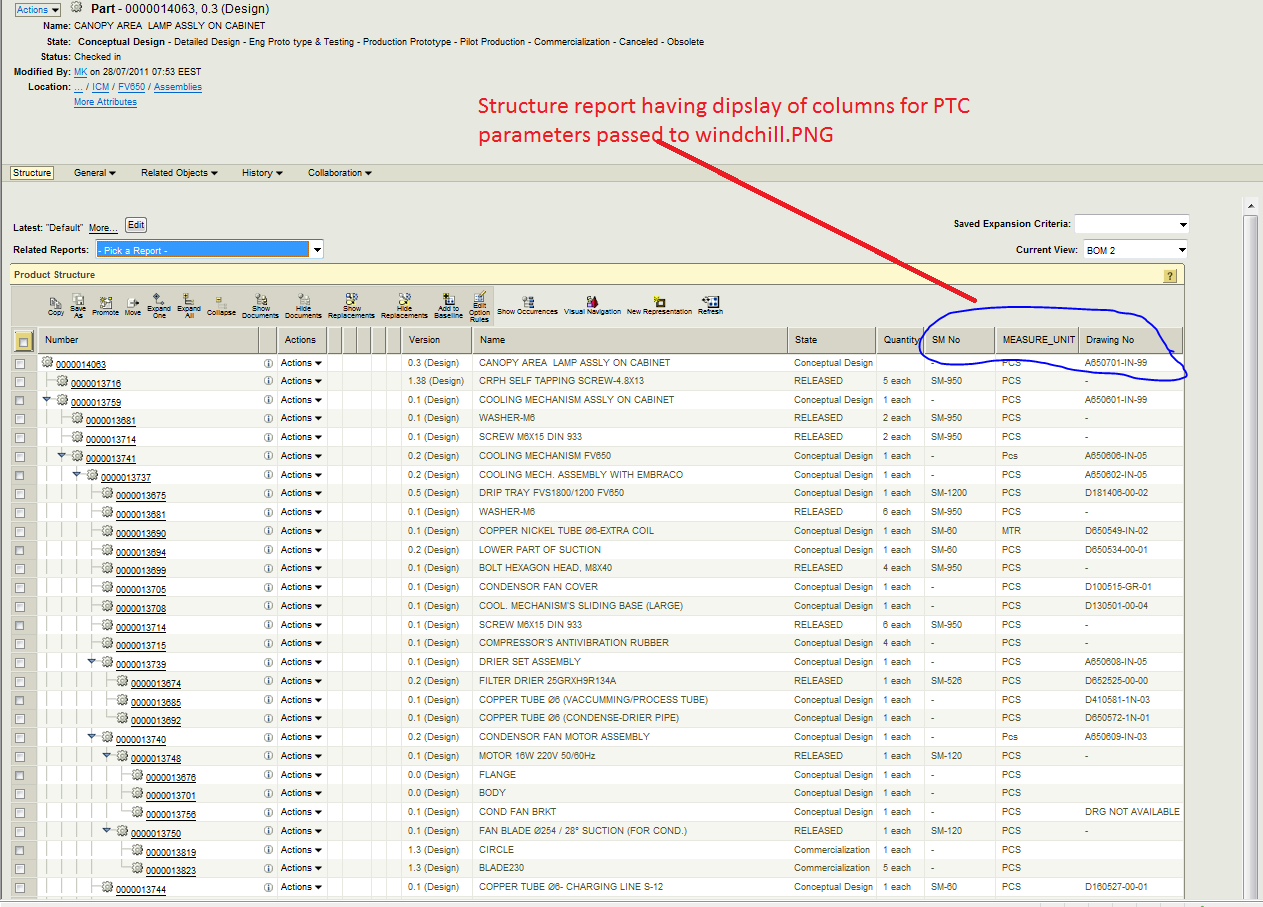Check the box for row 0000013690

20,531
